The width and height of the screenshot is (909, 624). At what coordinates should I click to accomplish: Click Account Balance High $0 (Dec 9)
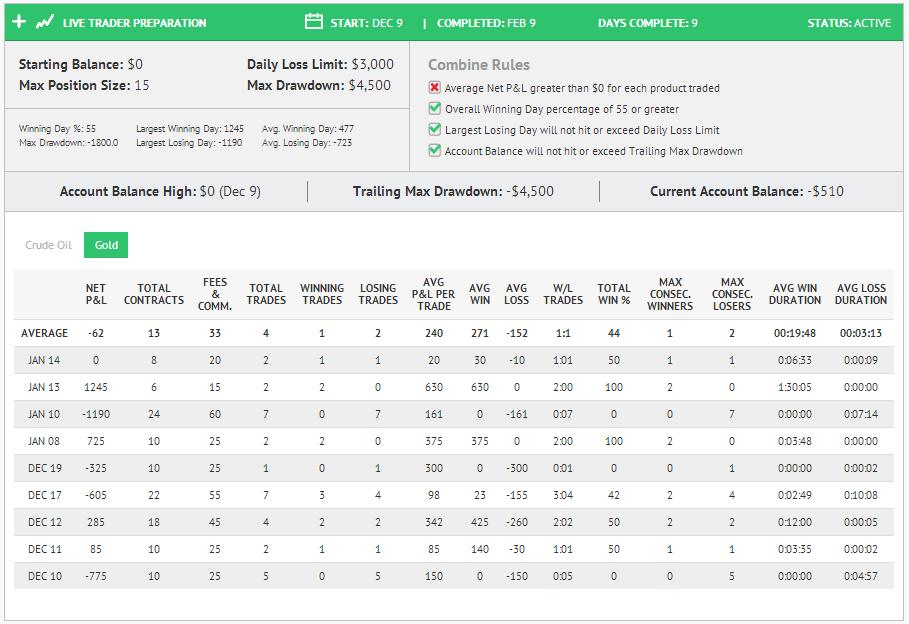(x=160, y=191)
